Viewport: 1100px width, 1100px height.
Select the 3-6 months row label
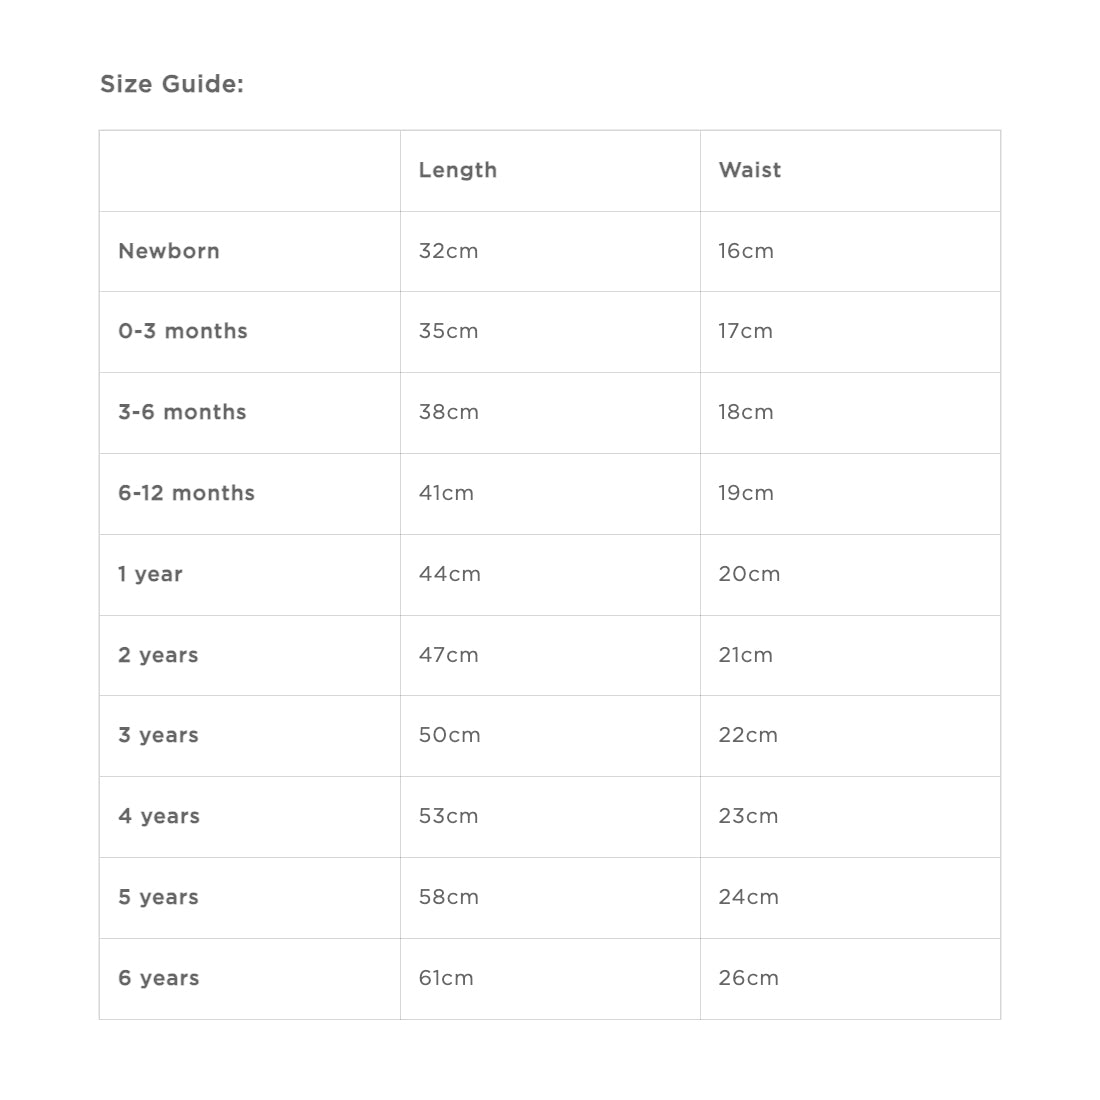pos(182,412)
